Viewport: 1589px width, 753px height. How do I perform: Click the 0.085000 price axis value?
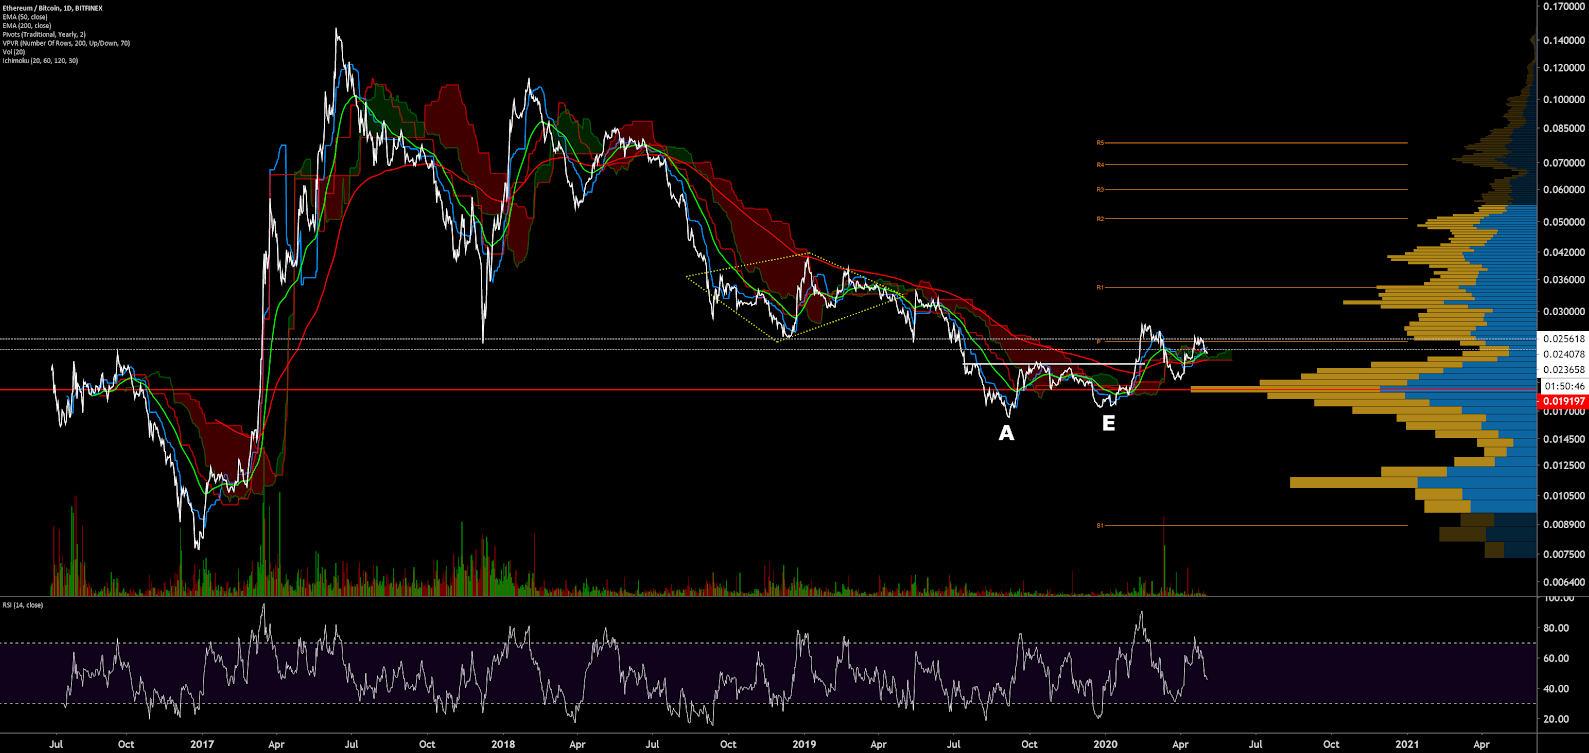click(1564, 129)
